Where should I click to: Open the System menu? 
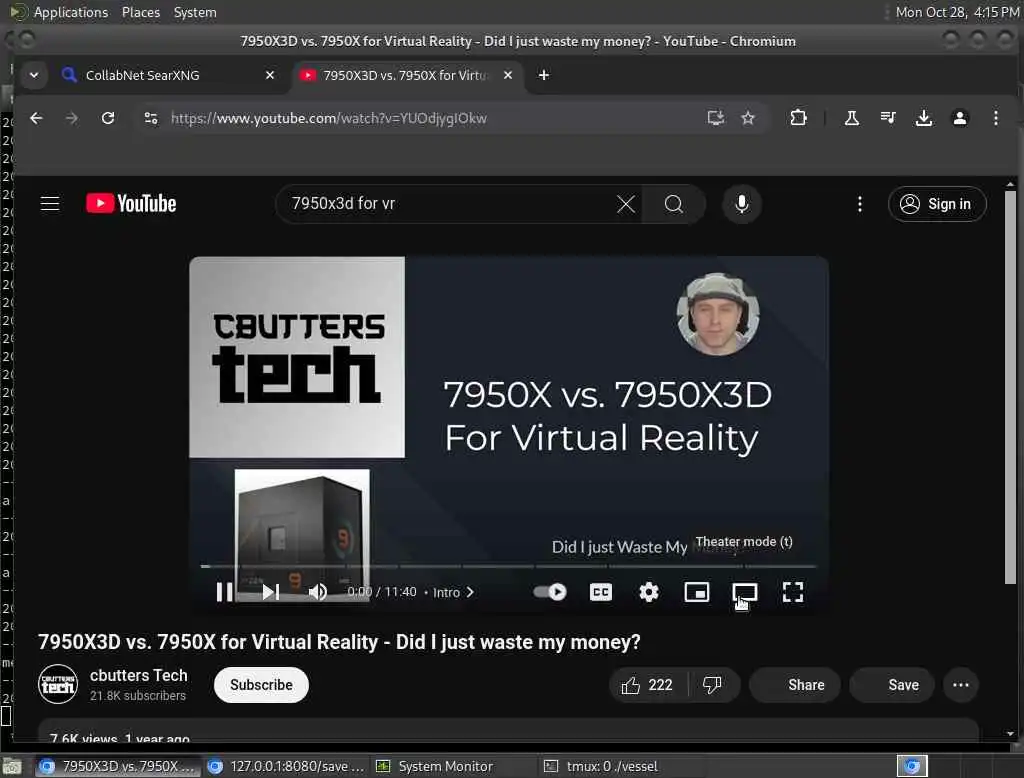[x=195, y=12]
